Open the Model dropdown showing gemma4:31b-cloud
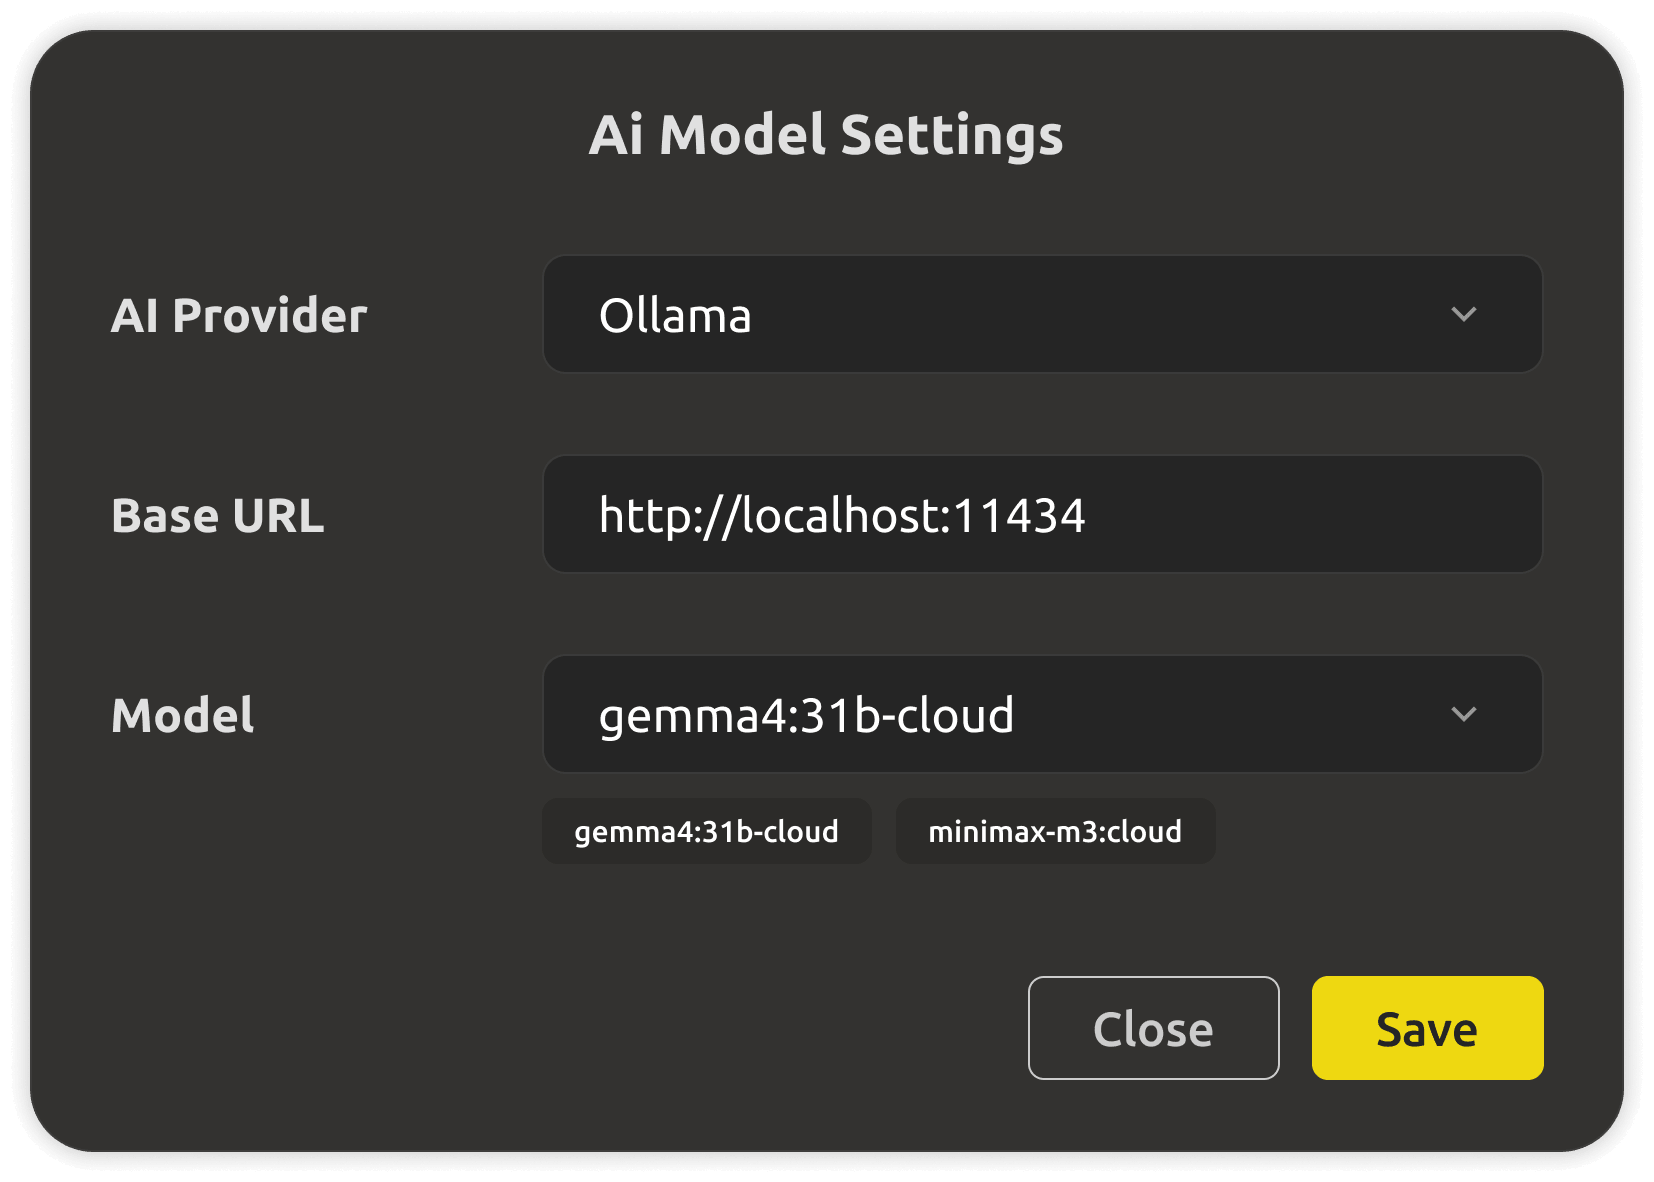The width and height of the screenshot is (1654, 1182). tap(1042, 714)
